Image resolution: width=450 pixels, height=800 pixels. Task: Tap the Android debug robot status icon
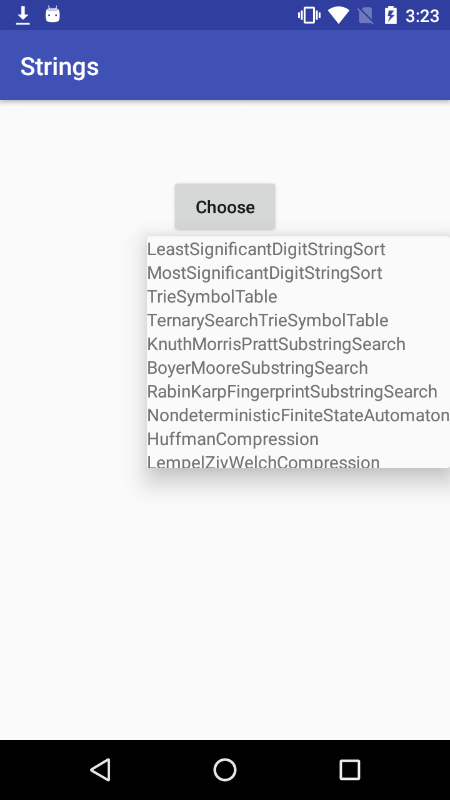[53, 14]
